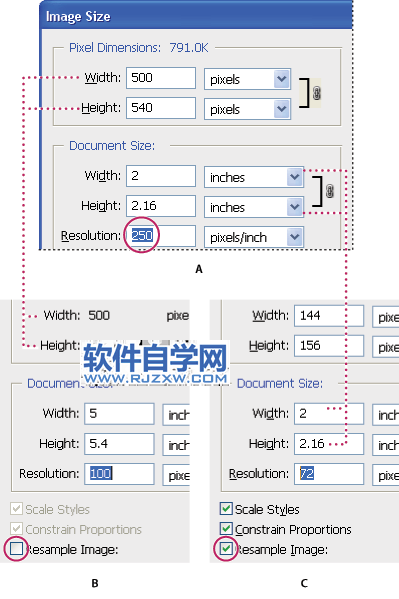Open the document Height inches dropdown in dialog A

[x=254, y=207]
